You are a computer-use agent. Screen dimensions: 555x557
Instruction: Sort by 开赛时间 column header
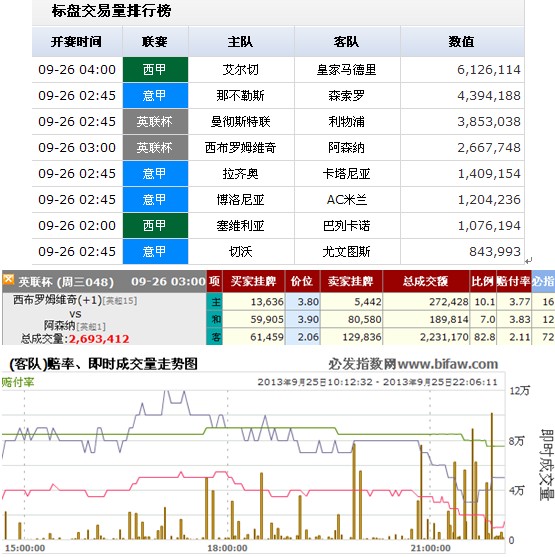pyautogui.click(x=77, y=42)
